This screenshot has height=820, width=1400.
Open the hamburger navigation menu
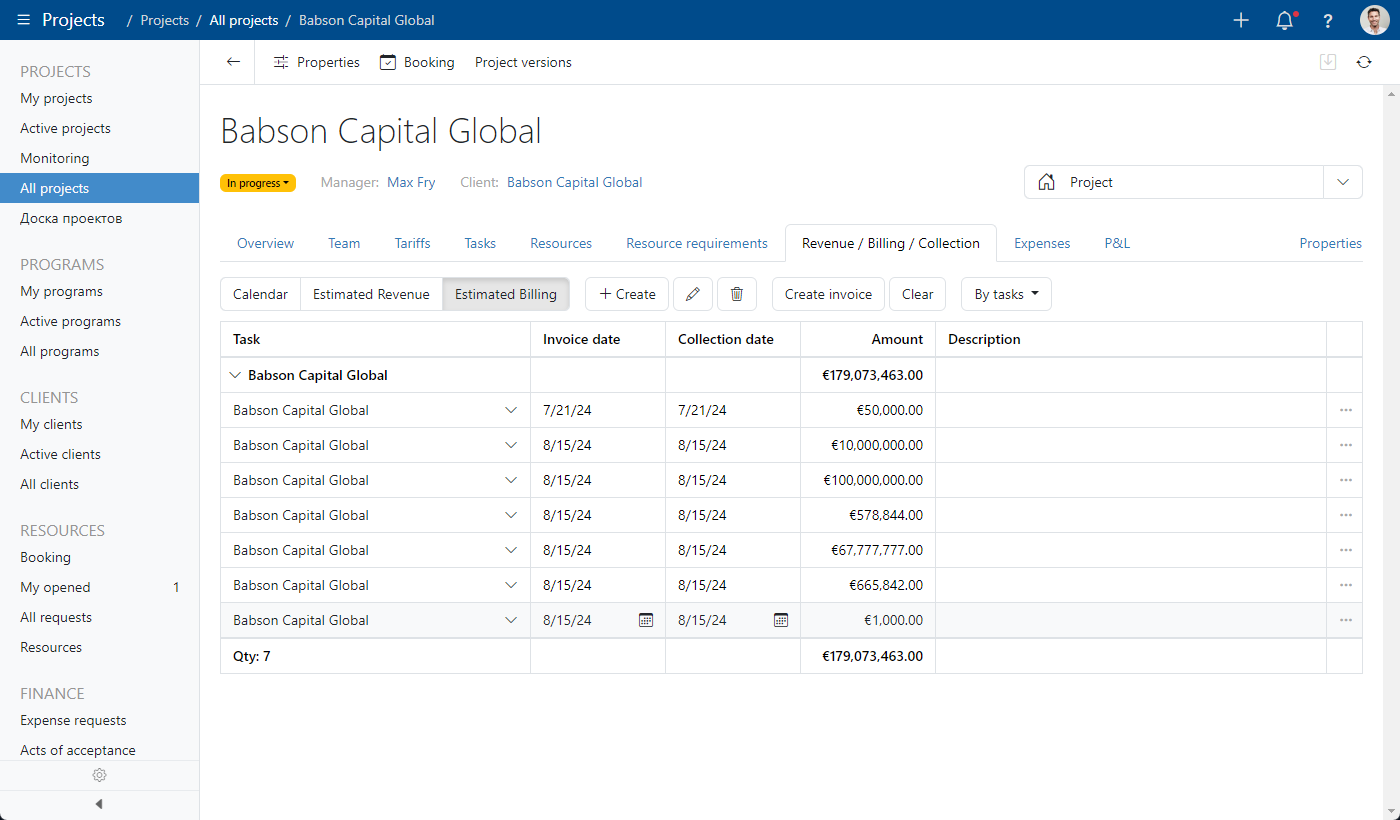[24, 20]
